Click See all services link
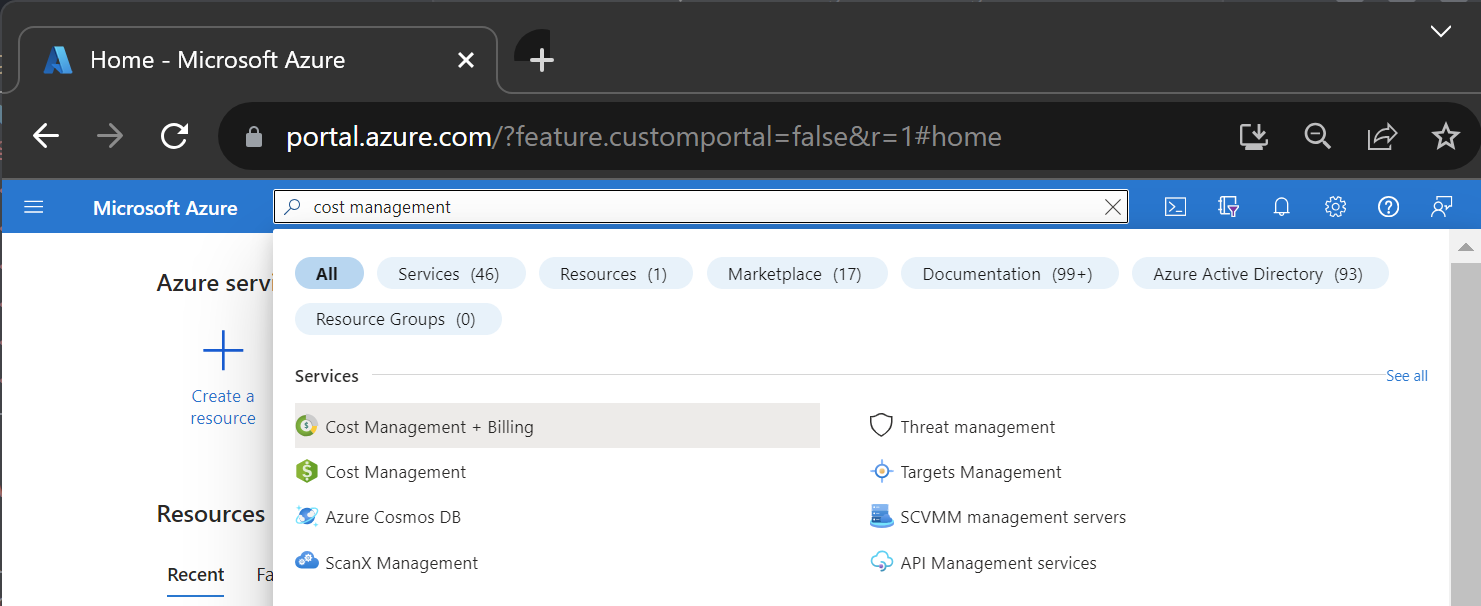1481x606 pixels. tap(1406, 376)
